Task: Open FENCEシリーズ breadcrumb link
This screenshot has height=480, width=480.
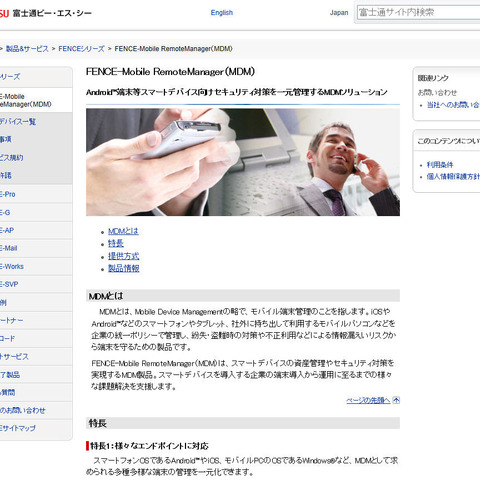Action: [81, 49]
